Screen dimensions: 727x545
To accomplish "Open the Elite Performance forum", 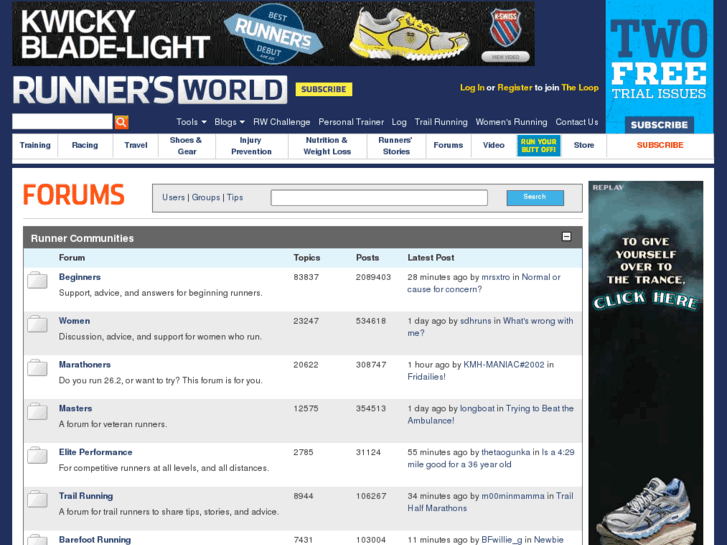I will [x=96, y=452].
